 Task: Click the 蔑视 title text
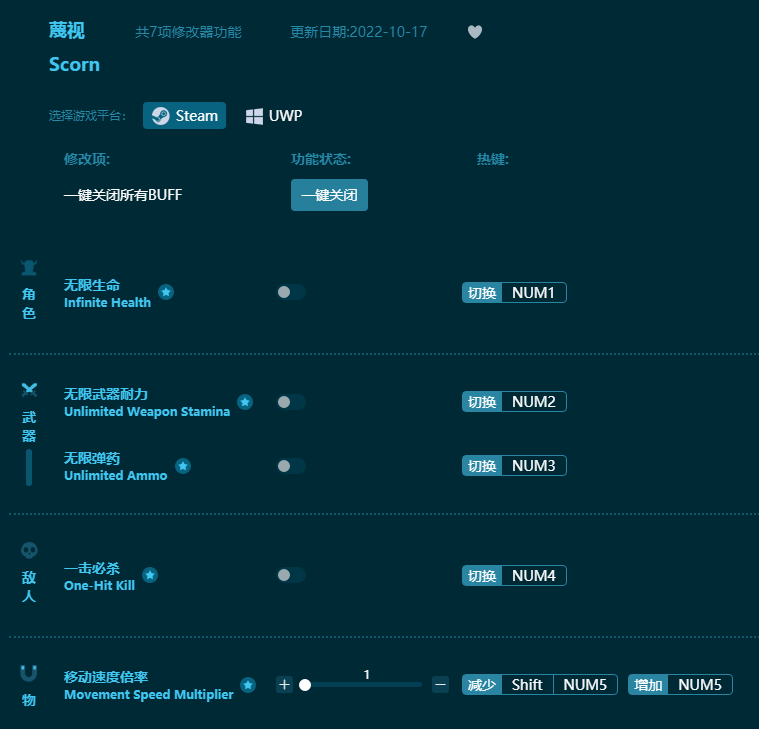pyautogui.click(x=67, y=30)
